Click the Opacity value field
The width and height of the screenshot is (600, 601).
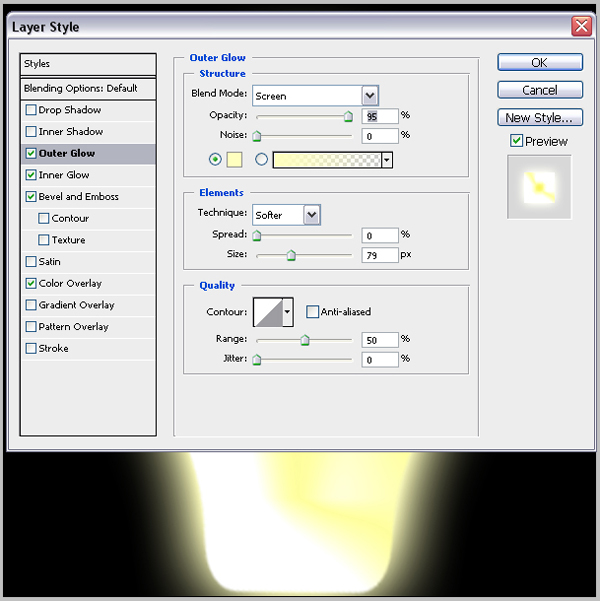point(380,116)
